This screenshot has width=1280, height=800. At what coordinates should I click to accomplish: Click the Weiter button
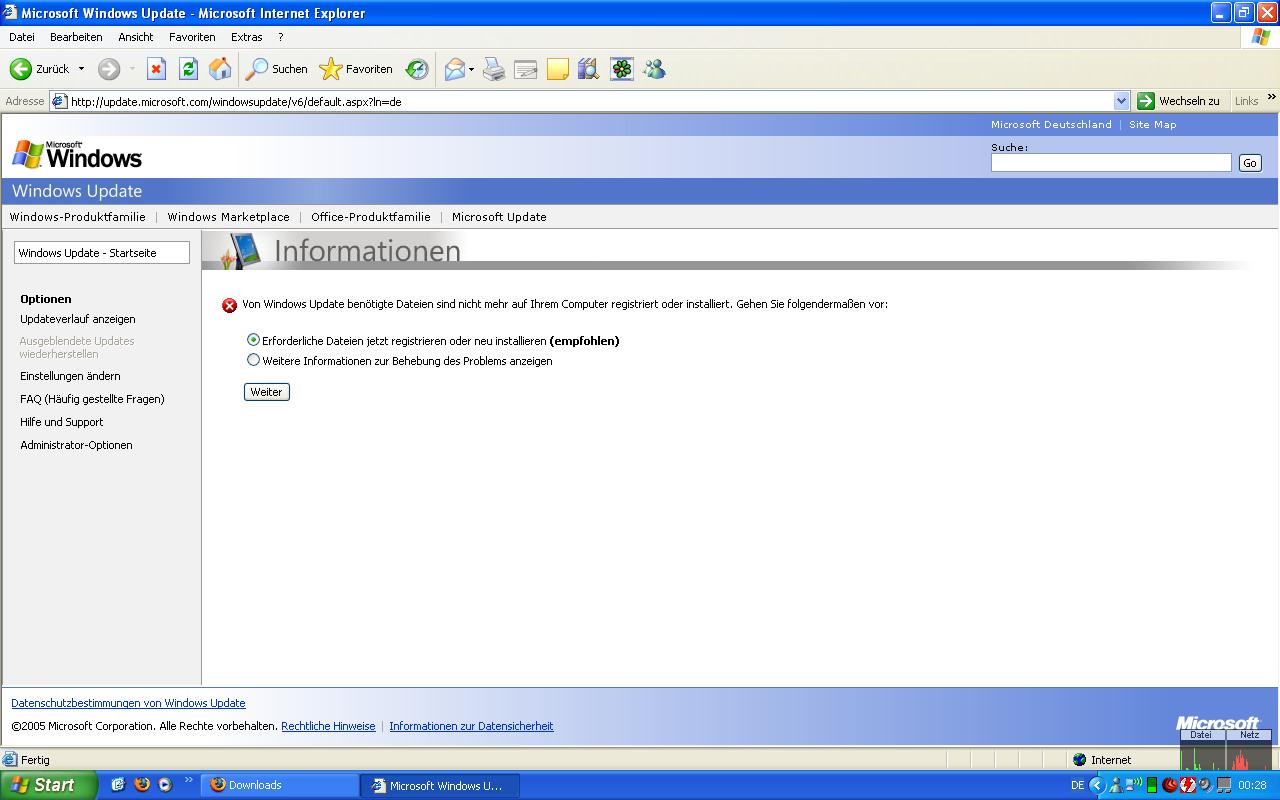point(267,392)
